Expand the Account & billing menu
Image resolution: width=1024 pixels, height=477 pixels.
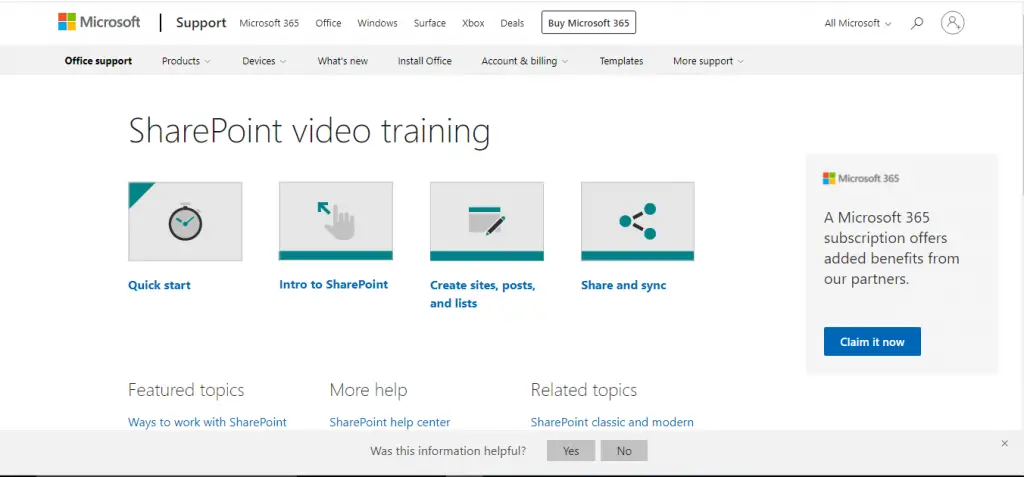(x=525, y=61)
